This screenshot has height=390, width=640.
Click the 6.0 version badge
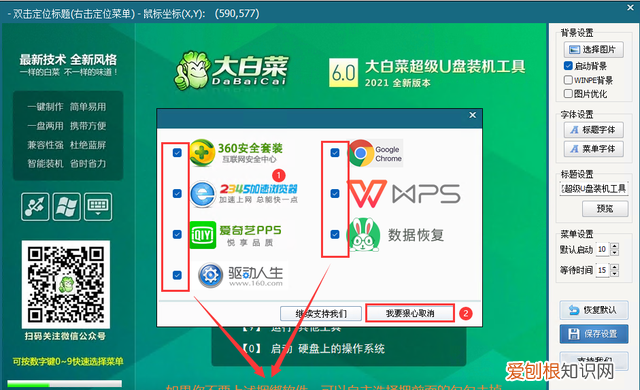click(344, 73)
